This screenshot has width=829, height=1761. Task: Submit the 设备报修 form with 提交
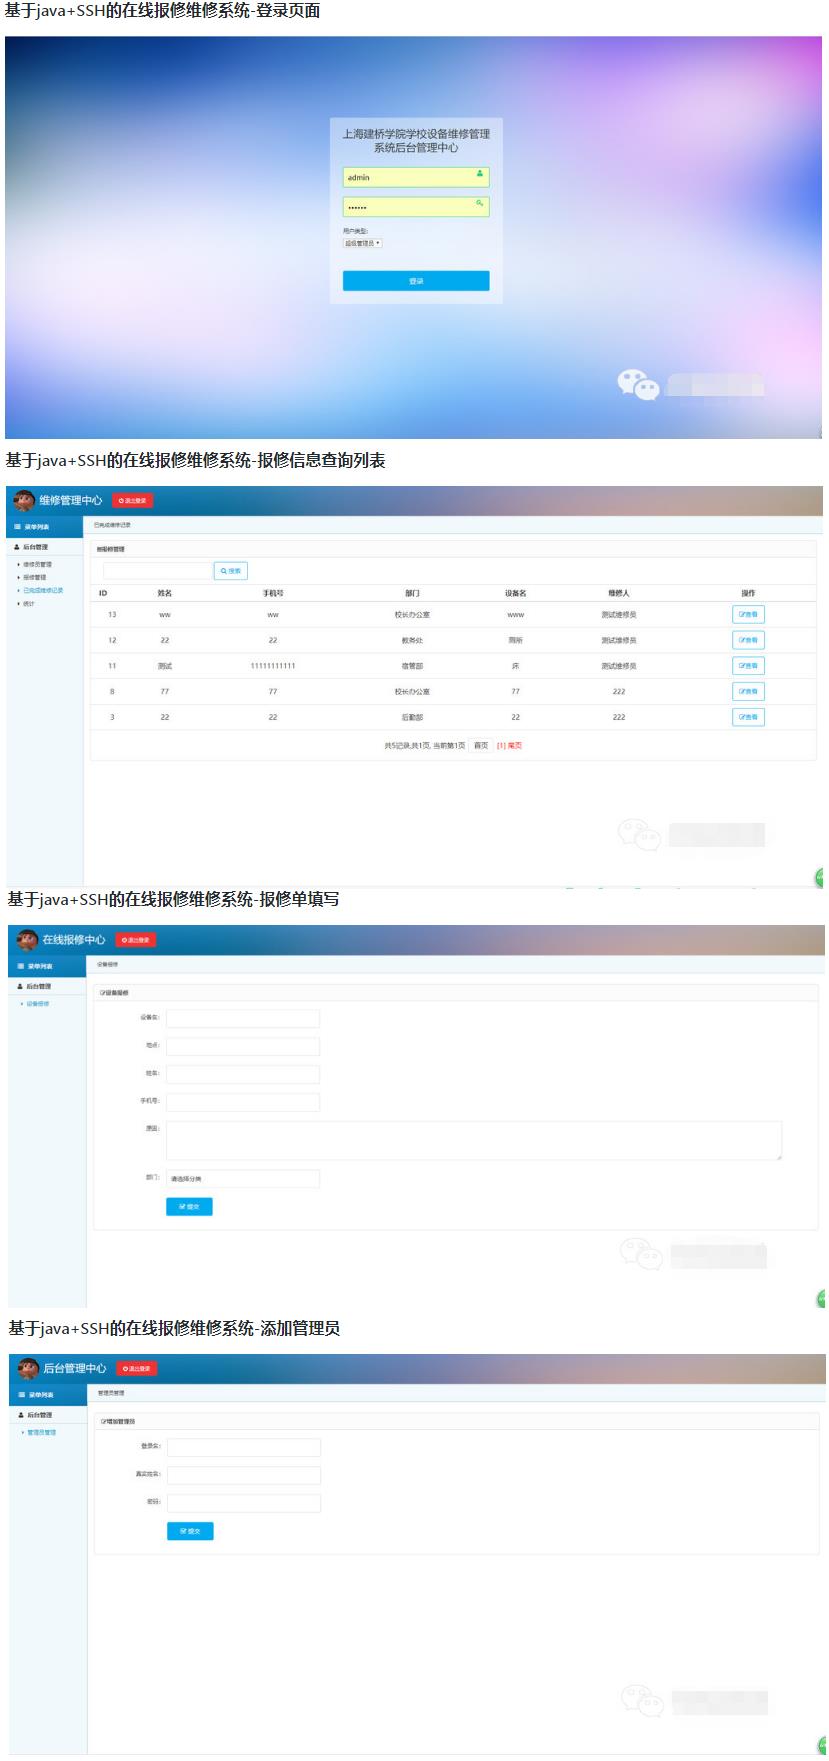(x=189, y=1207)
